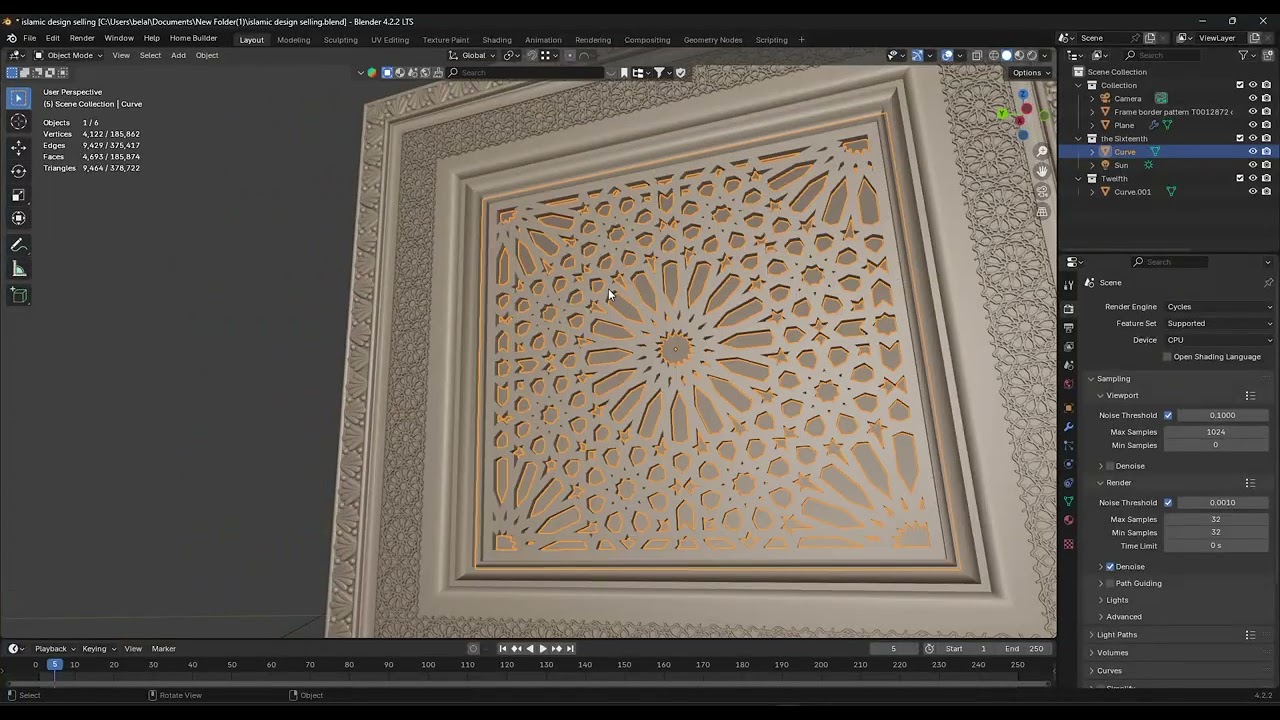This screenshot has height=720, width=1280.
Task: Open the Physics properties tab
Action: [1068, 464]
